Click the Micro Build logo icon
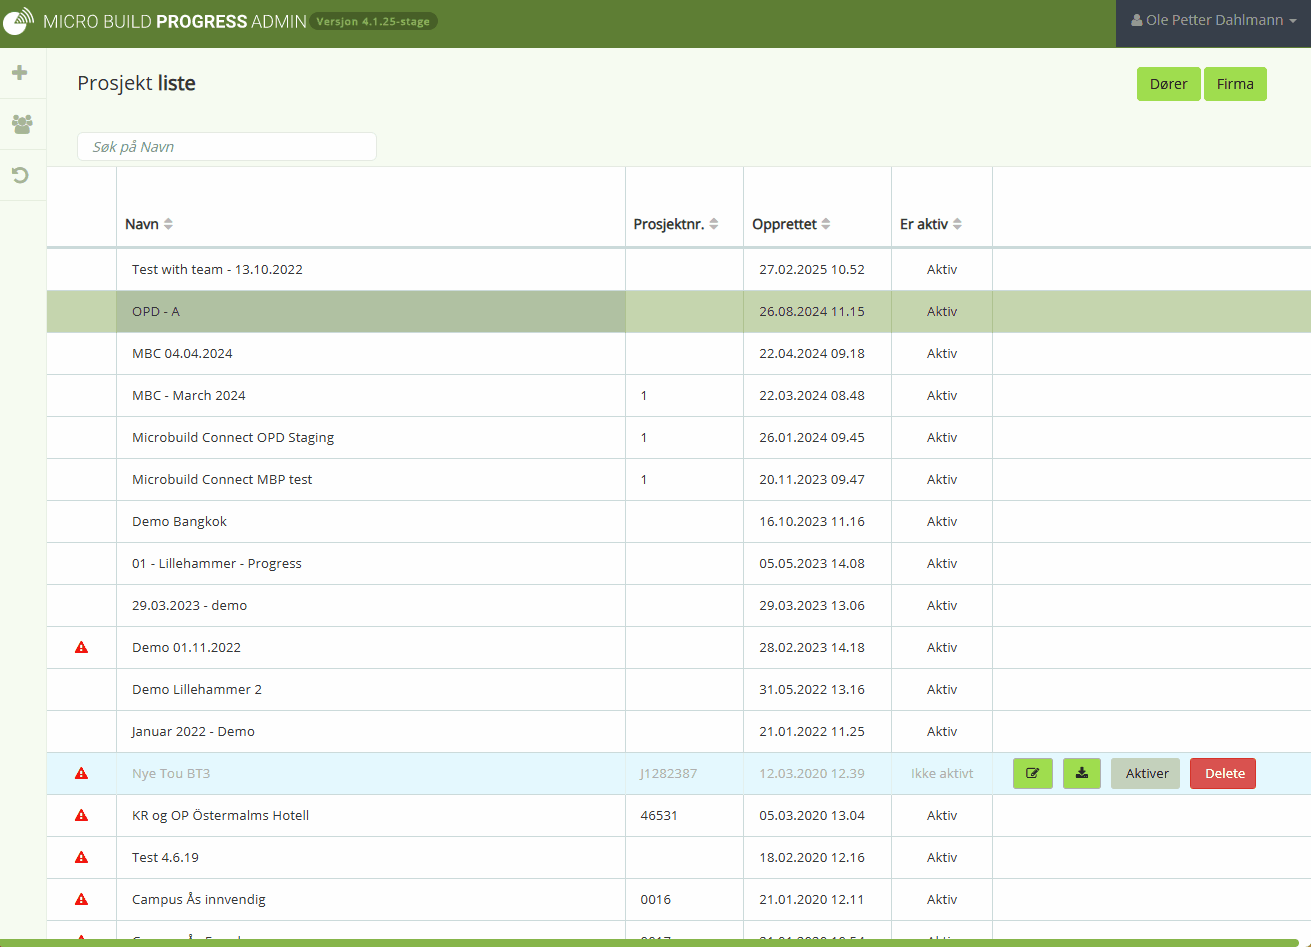 [19, 21]
